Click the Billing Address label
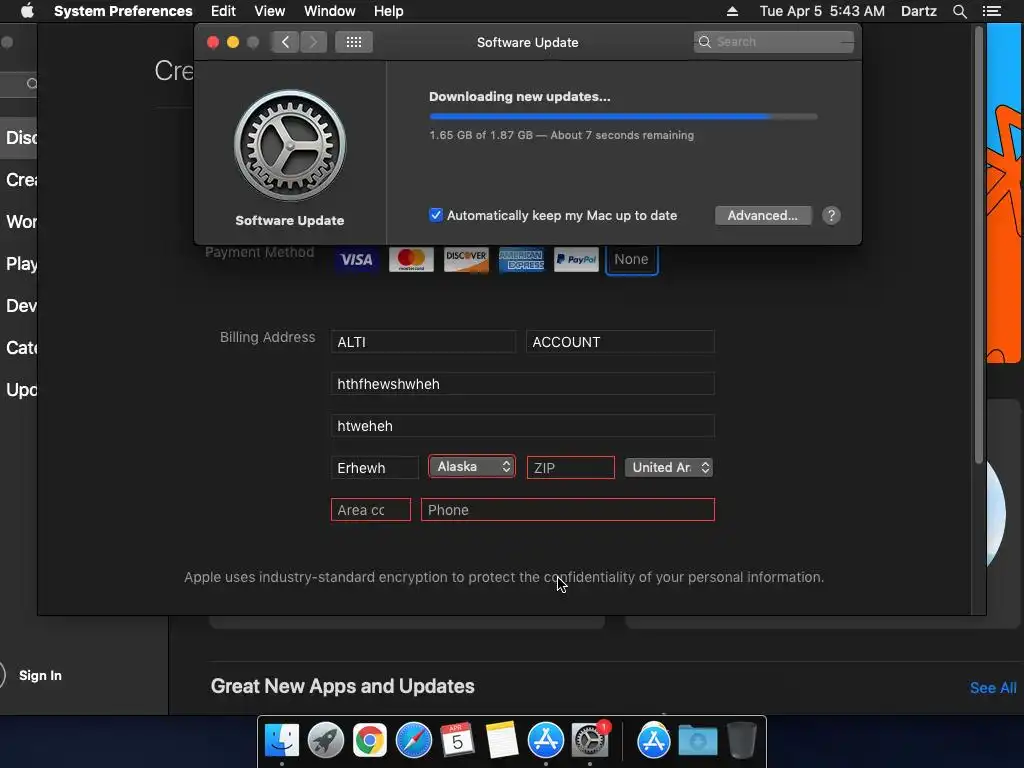Screen dimensions: 1024x768 [267, 337]
